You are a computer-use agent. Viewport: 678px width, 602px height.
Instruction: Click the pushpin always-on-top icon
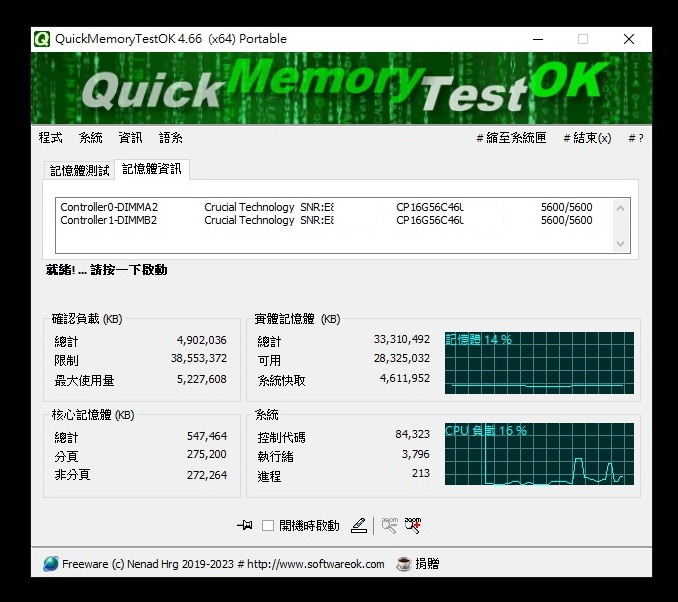(245, 525)
